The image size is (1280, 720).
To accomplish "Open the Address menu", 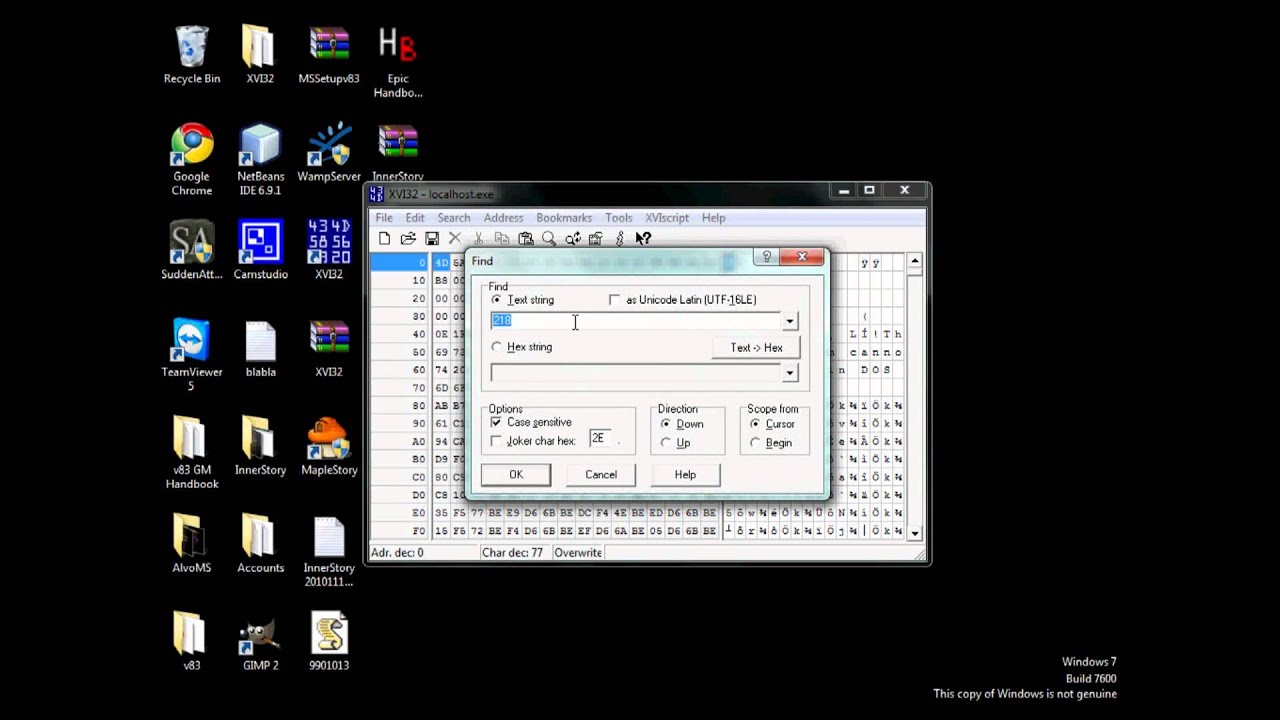I will [x=503, y=217].
